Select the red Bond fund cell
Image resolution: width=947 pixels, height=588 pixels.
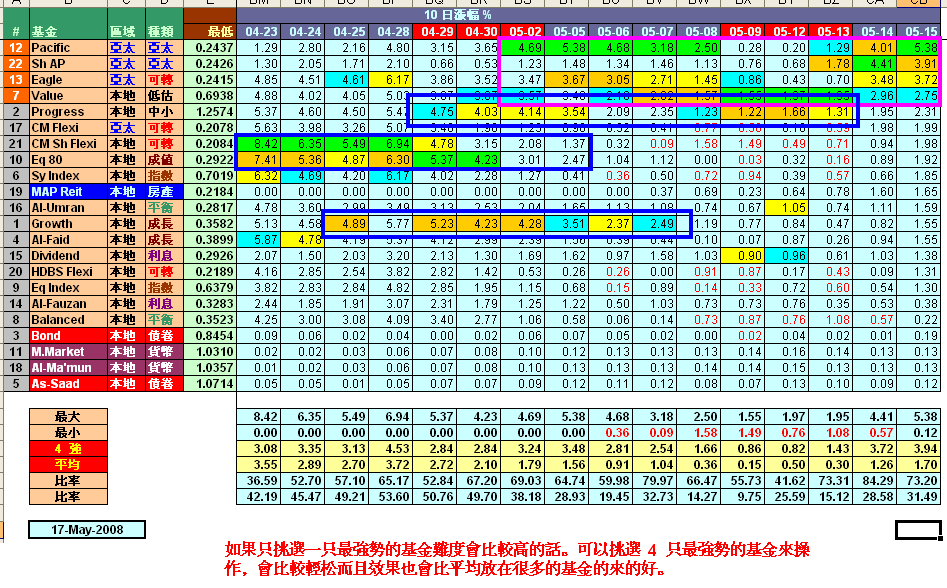coord(68,336)
